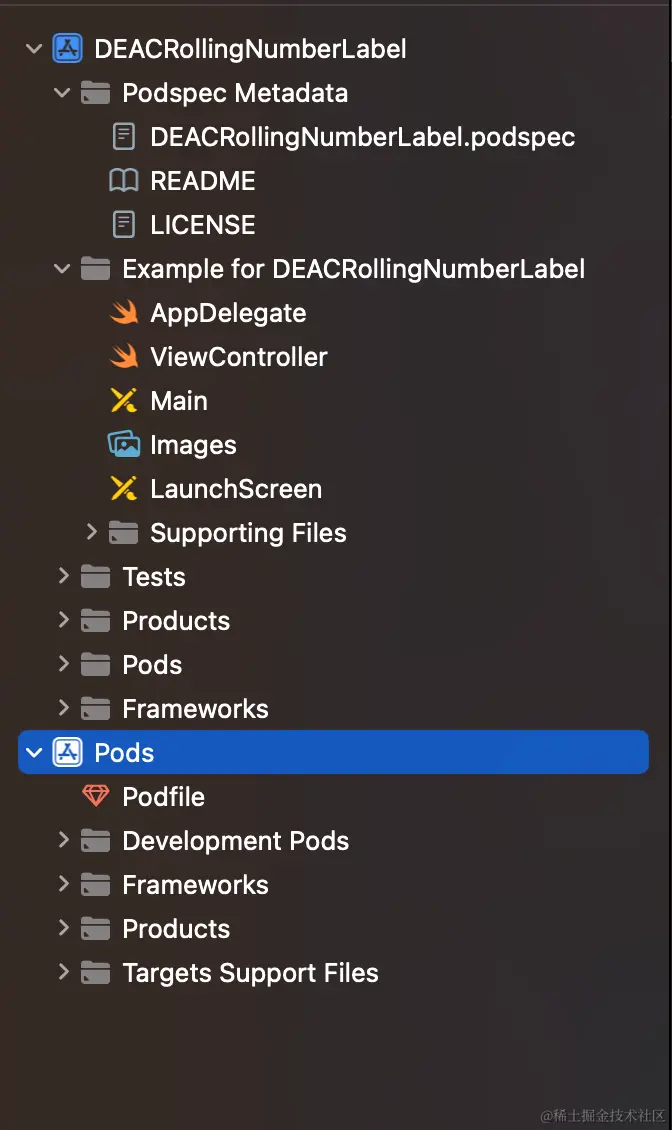Expand the Supporting Files folder

point(92,533)
